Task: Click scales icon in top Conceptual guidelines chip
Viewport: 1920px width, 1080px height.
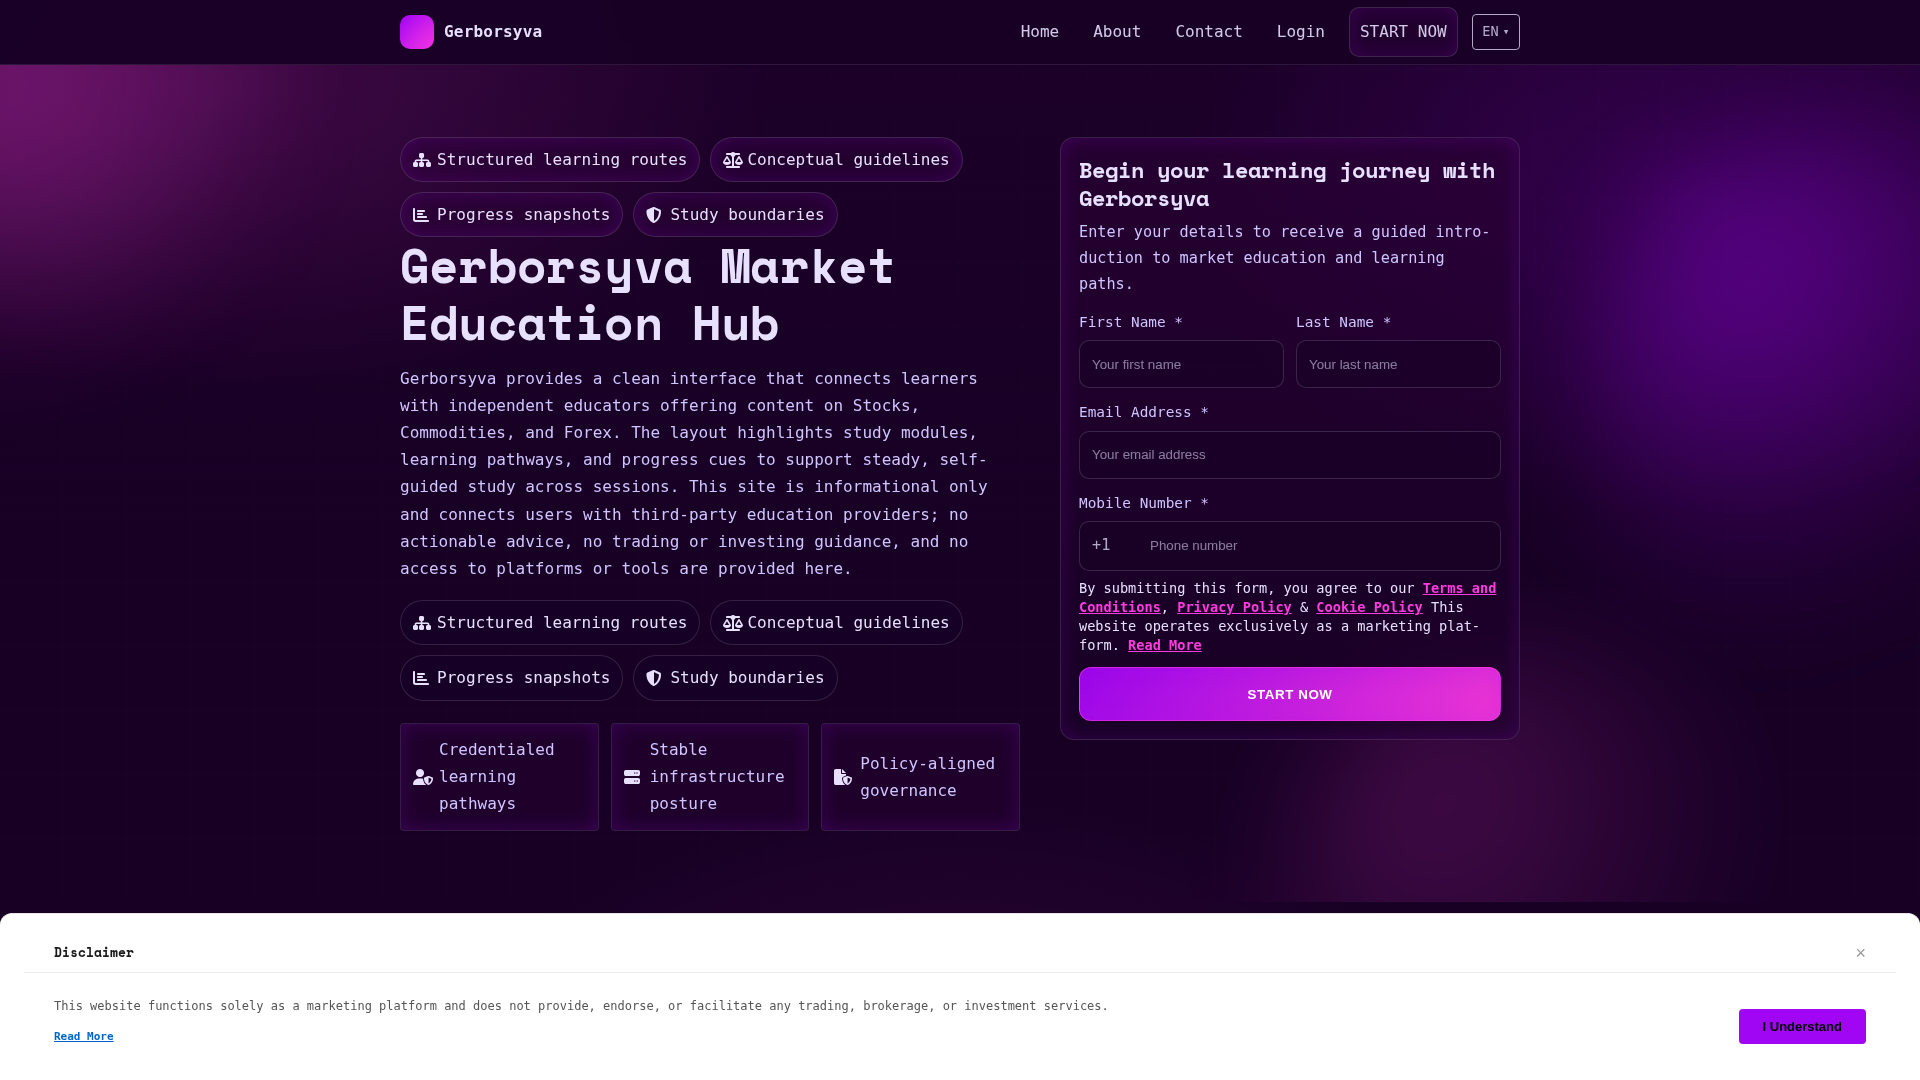Action: 733,160
